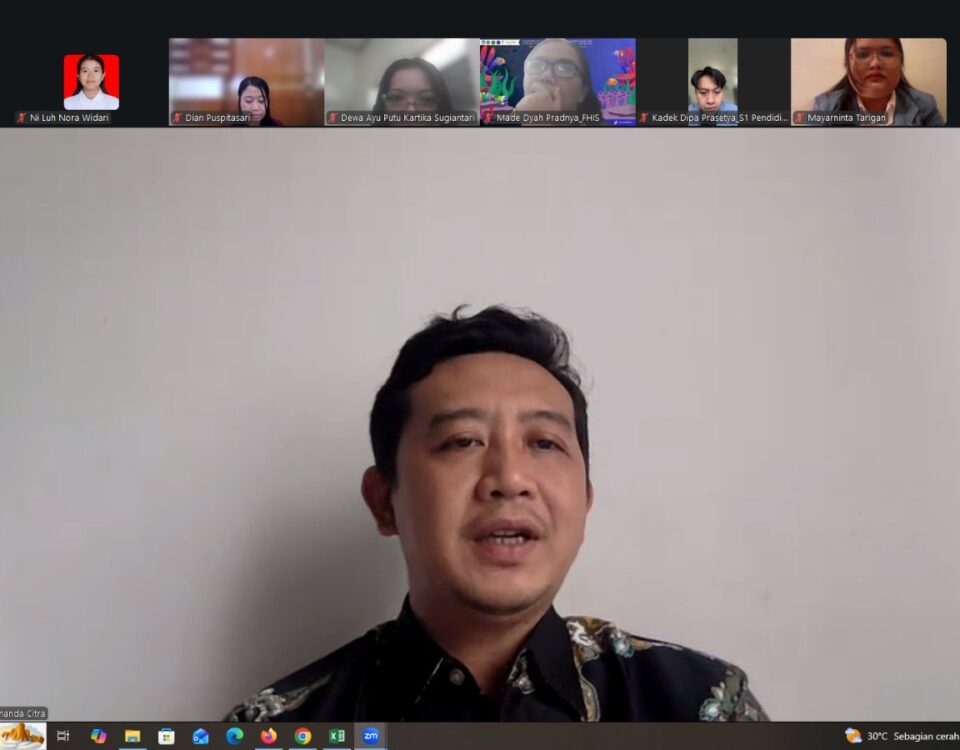Click the main speaker video area
The width and height of the screenshot is (960, 750).
click(x=480, y=420)
